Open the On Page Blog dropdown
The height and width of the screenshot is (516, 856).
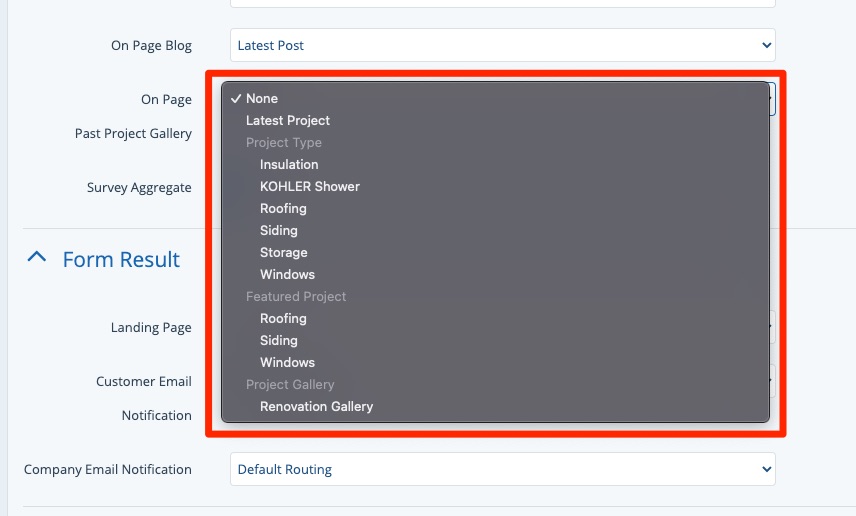(502, 45)
